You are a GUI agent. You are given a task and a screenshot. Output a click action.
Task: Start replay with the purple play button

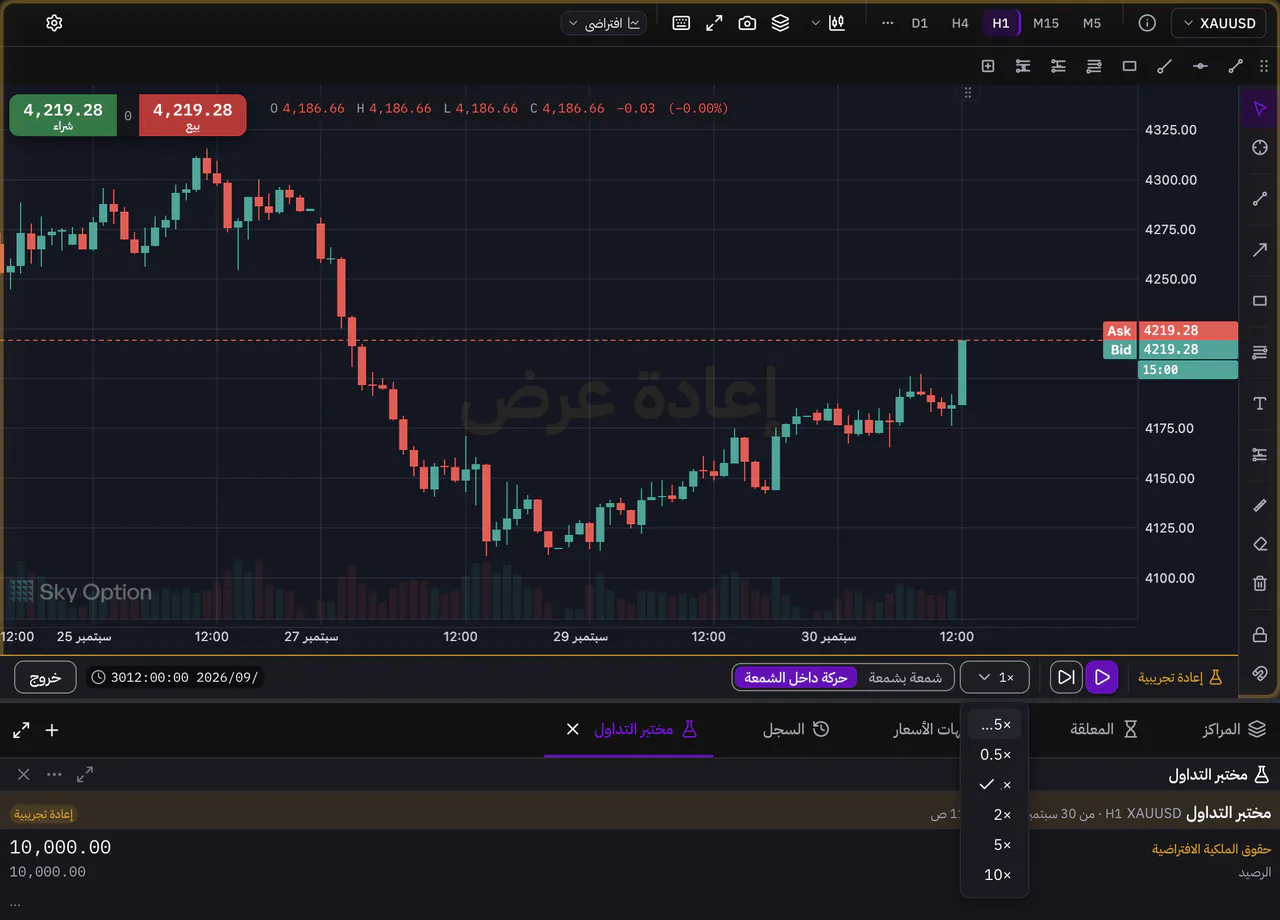click(x=1102, y=677)
